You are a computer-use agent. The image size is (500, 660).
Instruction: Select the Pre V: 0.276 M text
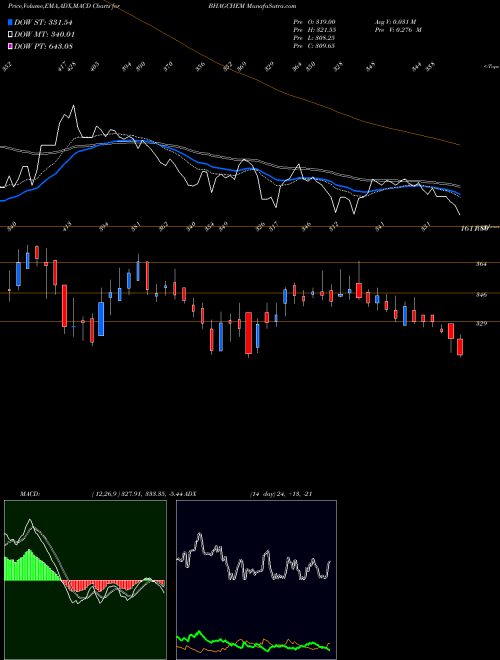pyautogui.click(x=398, y=29)
